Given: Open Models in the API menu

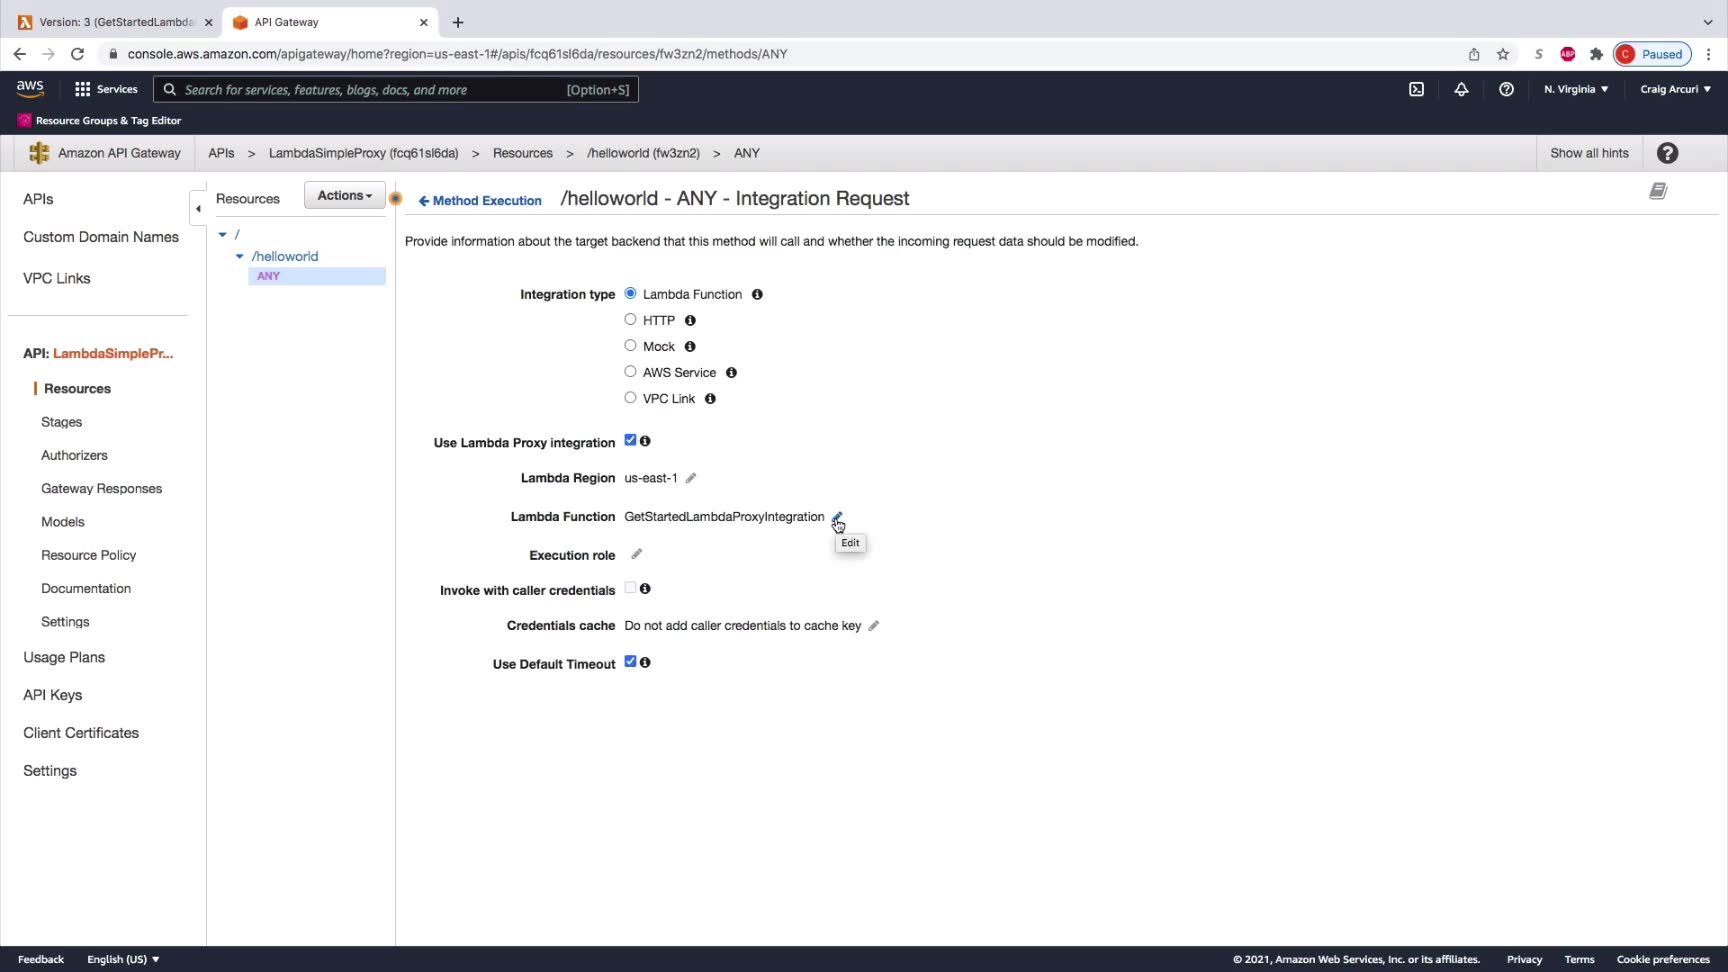Looking at the screenshot, I should click(x=62, y=522).
